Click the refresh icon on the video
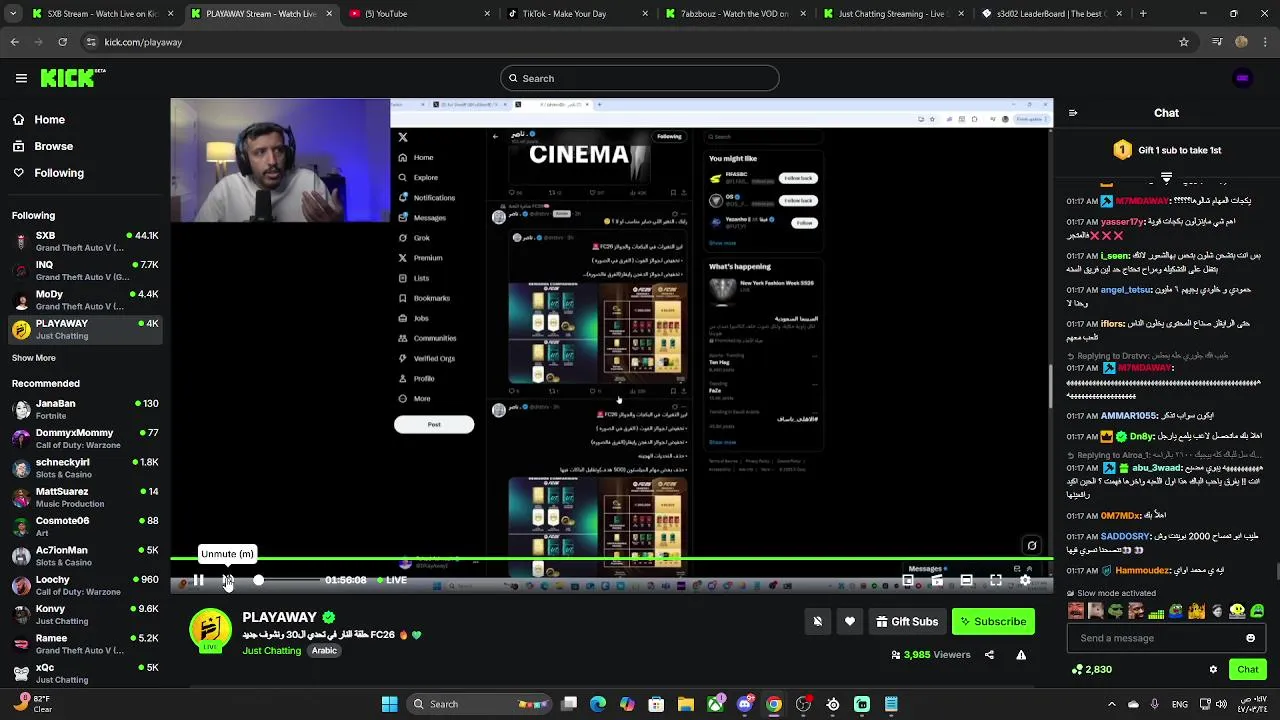The image size is (1280, 720). click(x=1032, y=545)
